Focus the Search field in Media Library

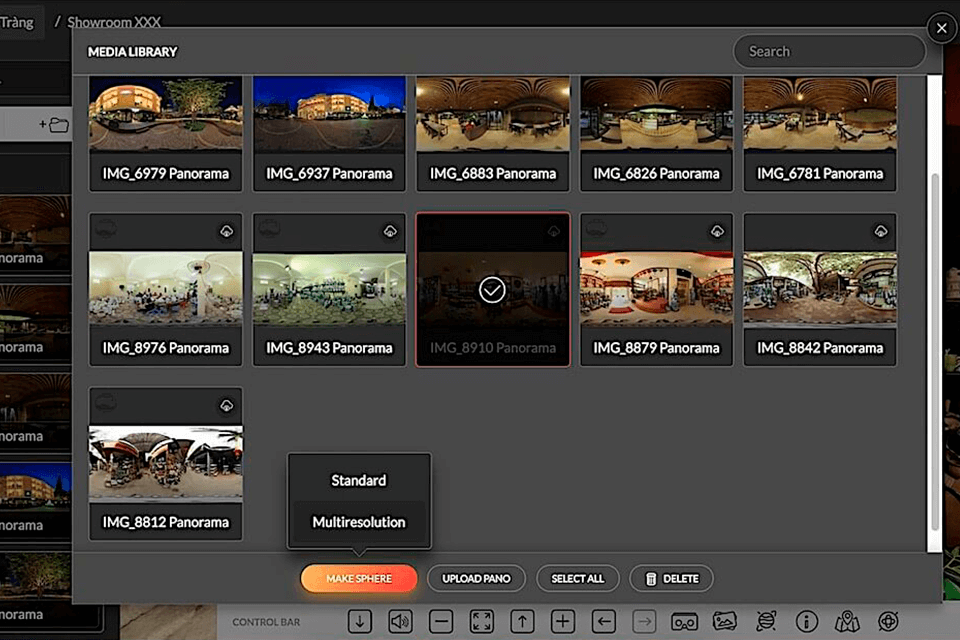829,51
